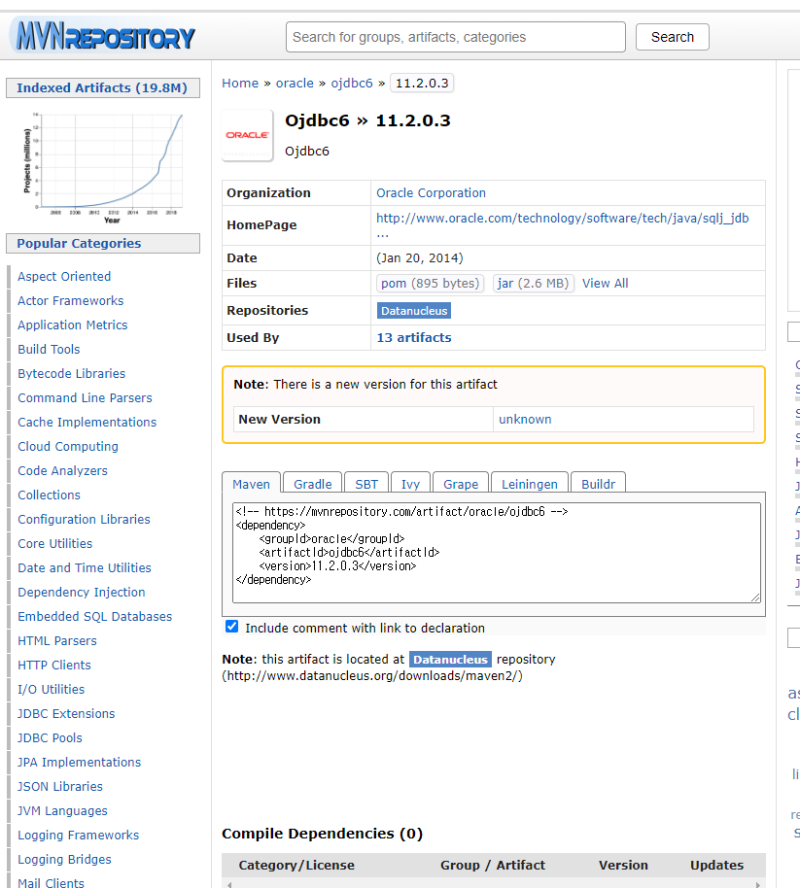This screenshot has width=800, height=888.
Task: Click 'View All' files link
Action: [x=604, y=283]
